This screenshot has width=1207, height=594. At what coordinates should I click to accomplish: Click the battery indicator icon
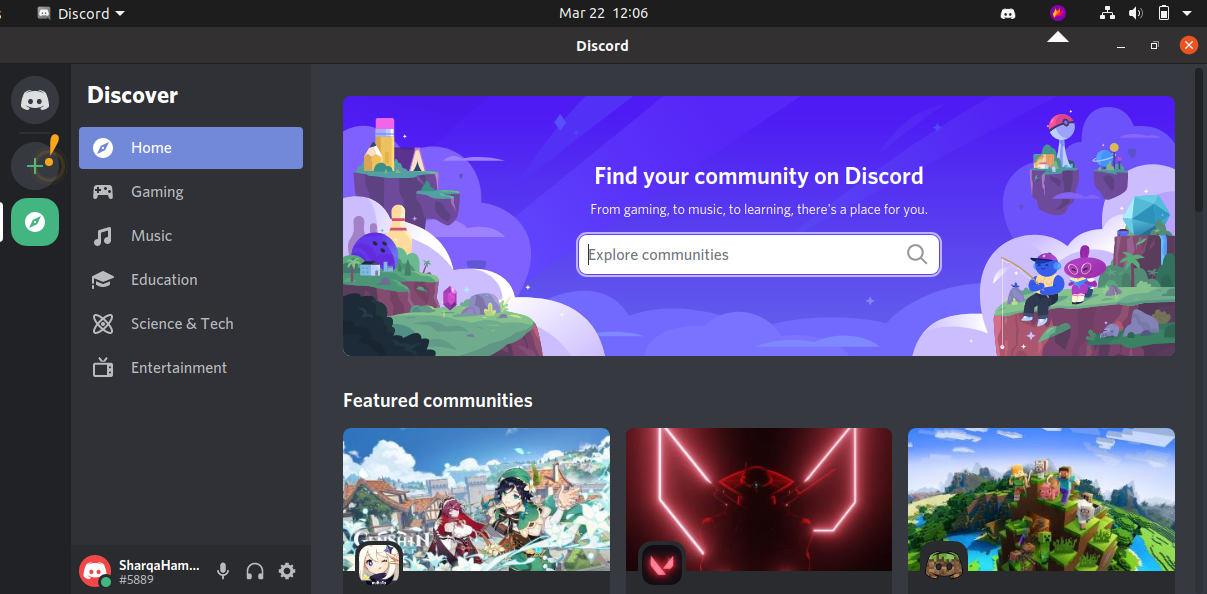click(1163, 13)
